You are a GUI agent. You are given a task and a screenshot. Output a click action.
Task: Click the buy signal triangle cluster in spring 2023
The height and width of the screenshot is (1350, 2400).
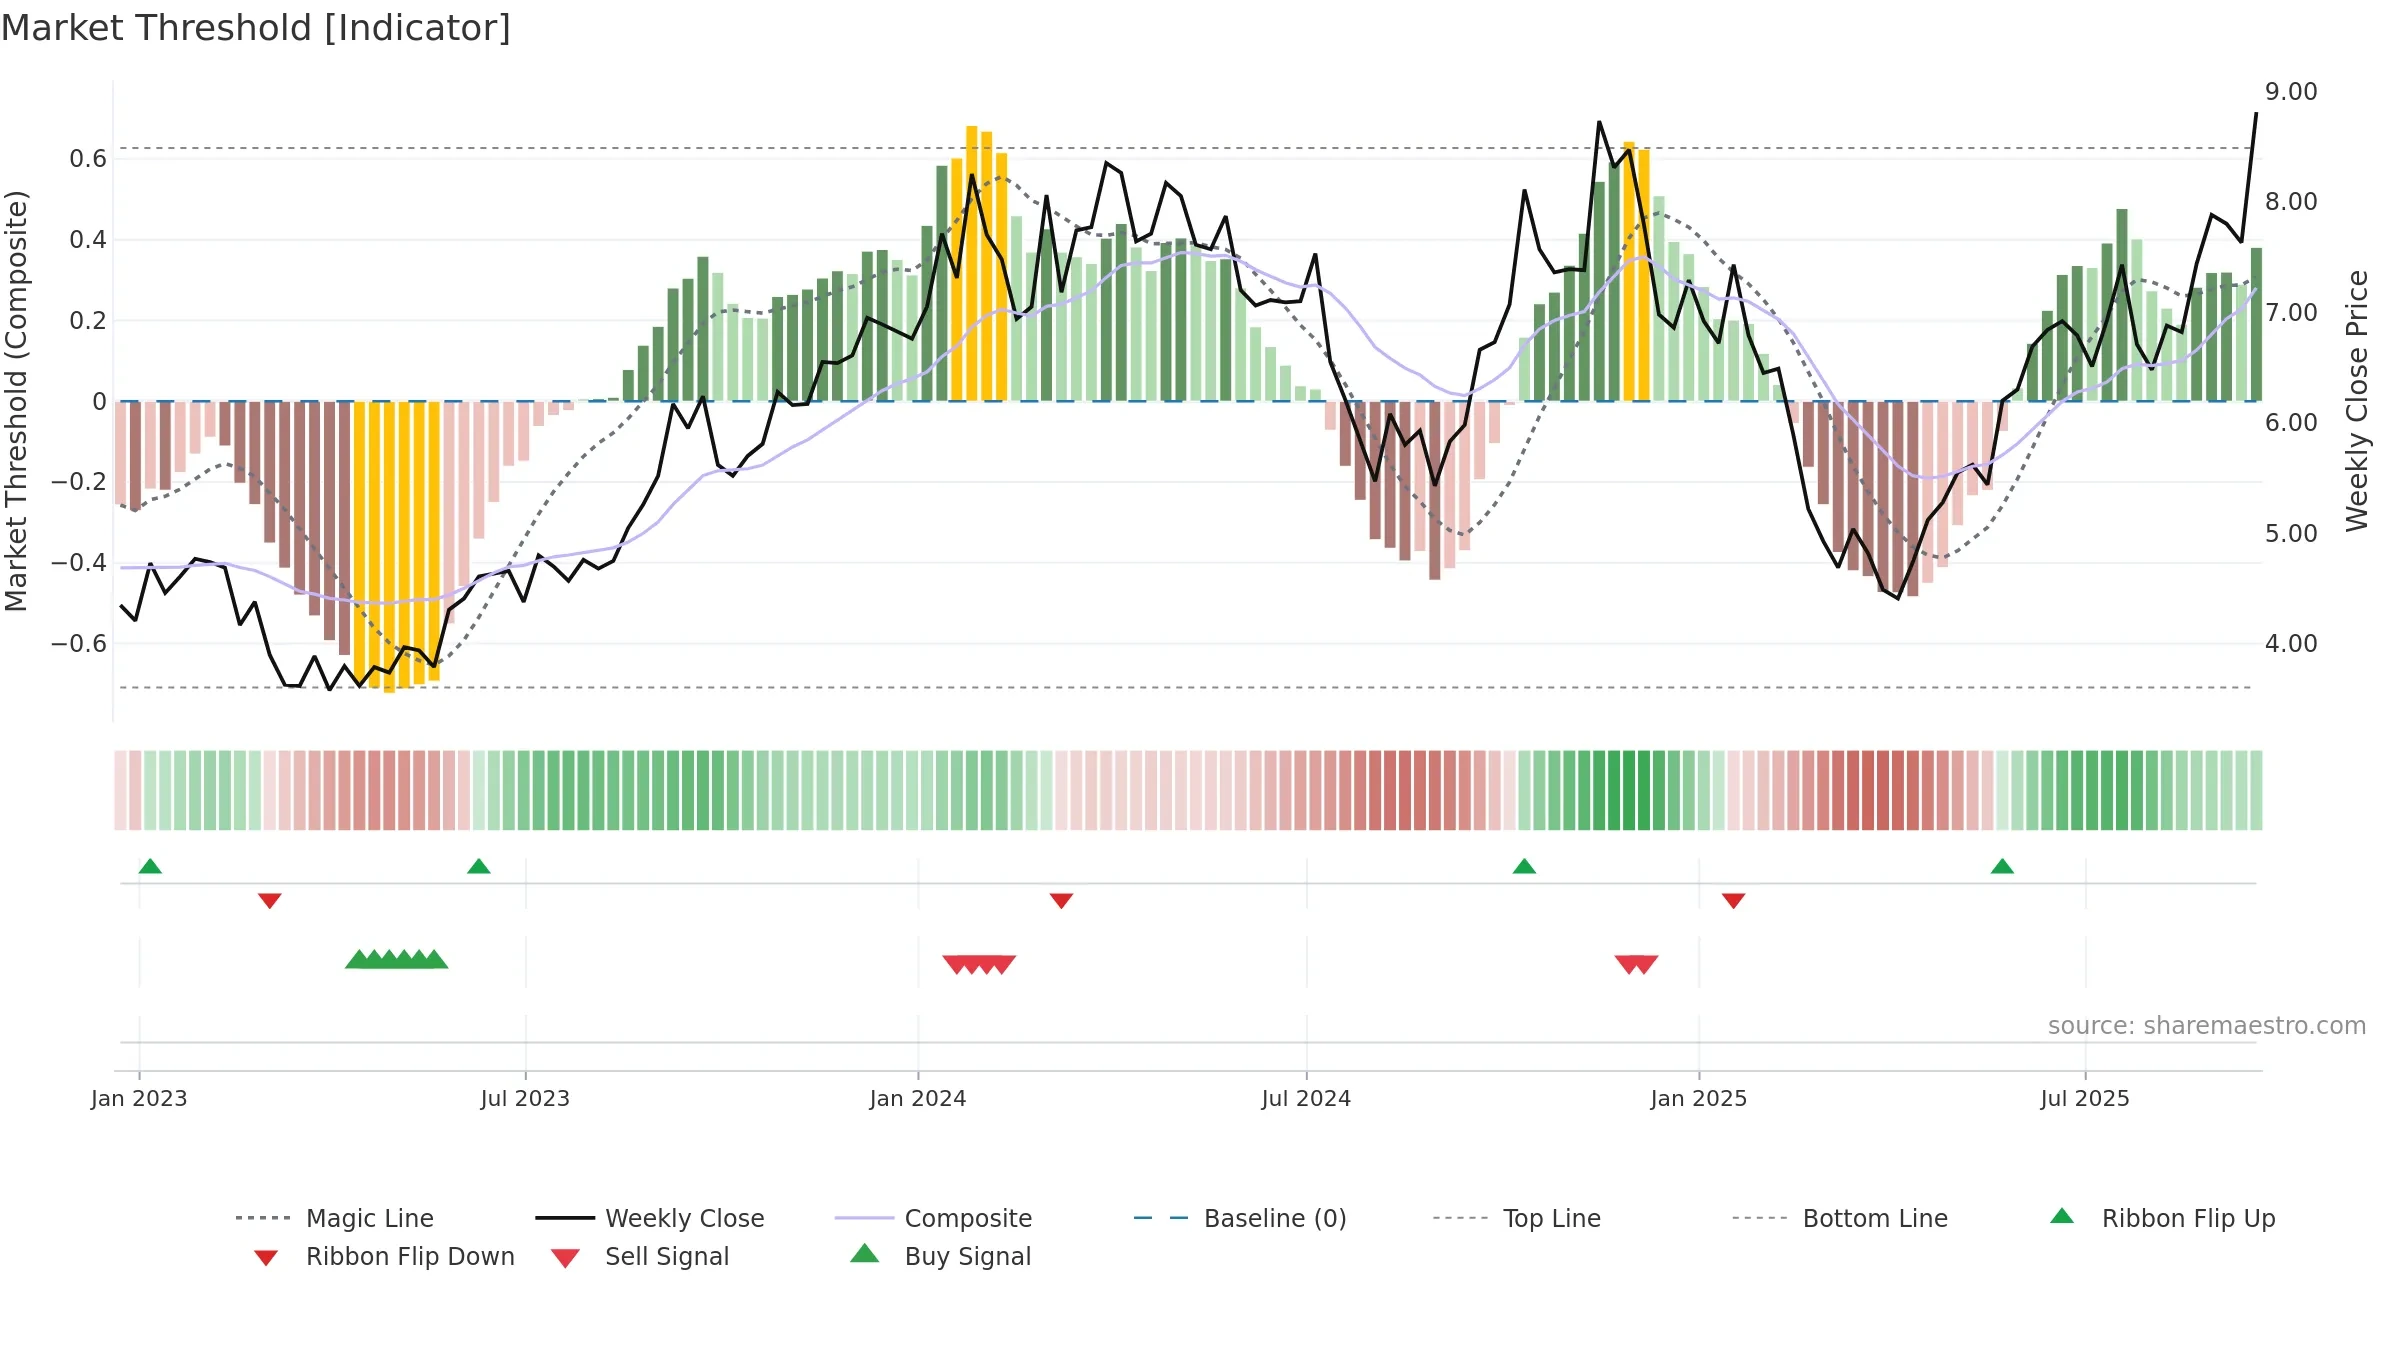(x=397, y=959)
